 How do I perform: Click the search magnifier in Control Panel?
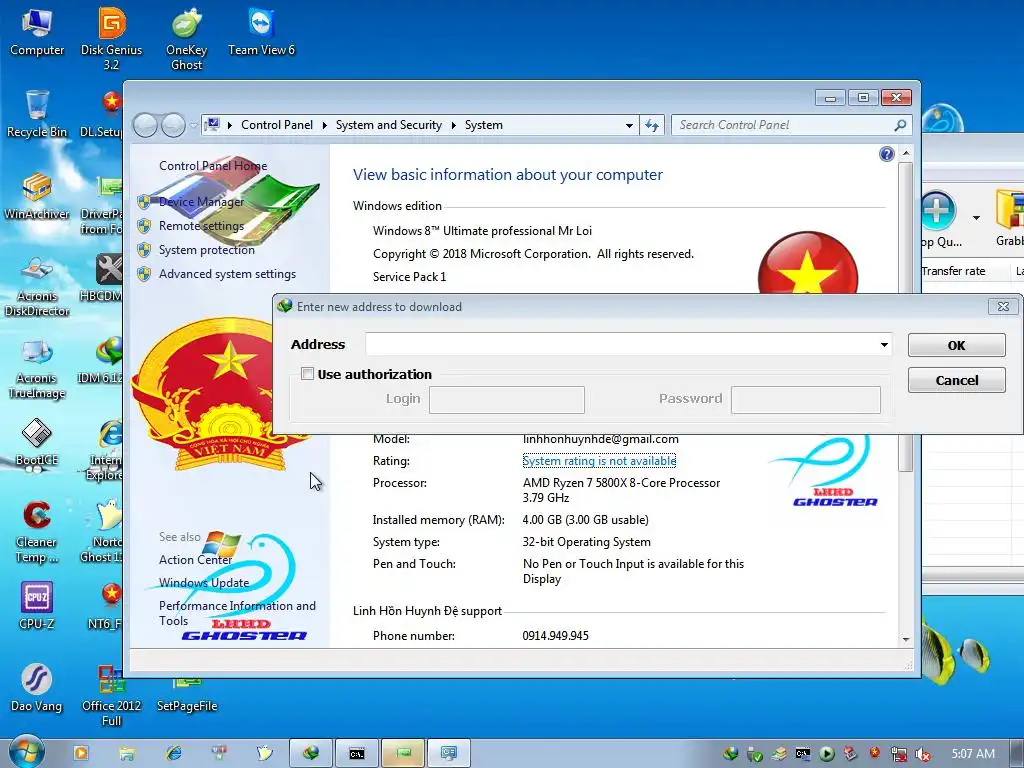(x=900, y=125)
